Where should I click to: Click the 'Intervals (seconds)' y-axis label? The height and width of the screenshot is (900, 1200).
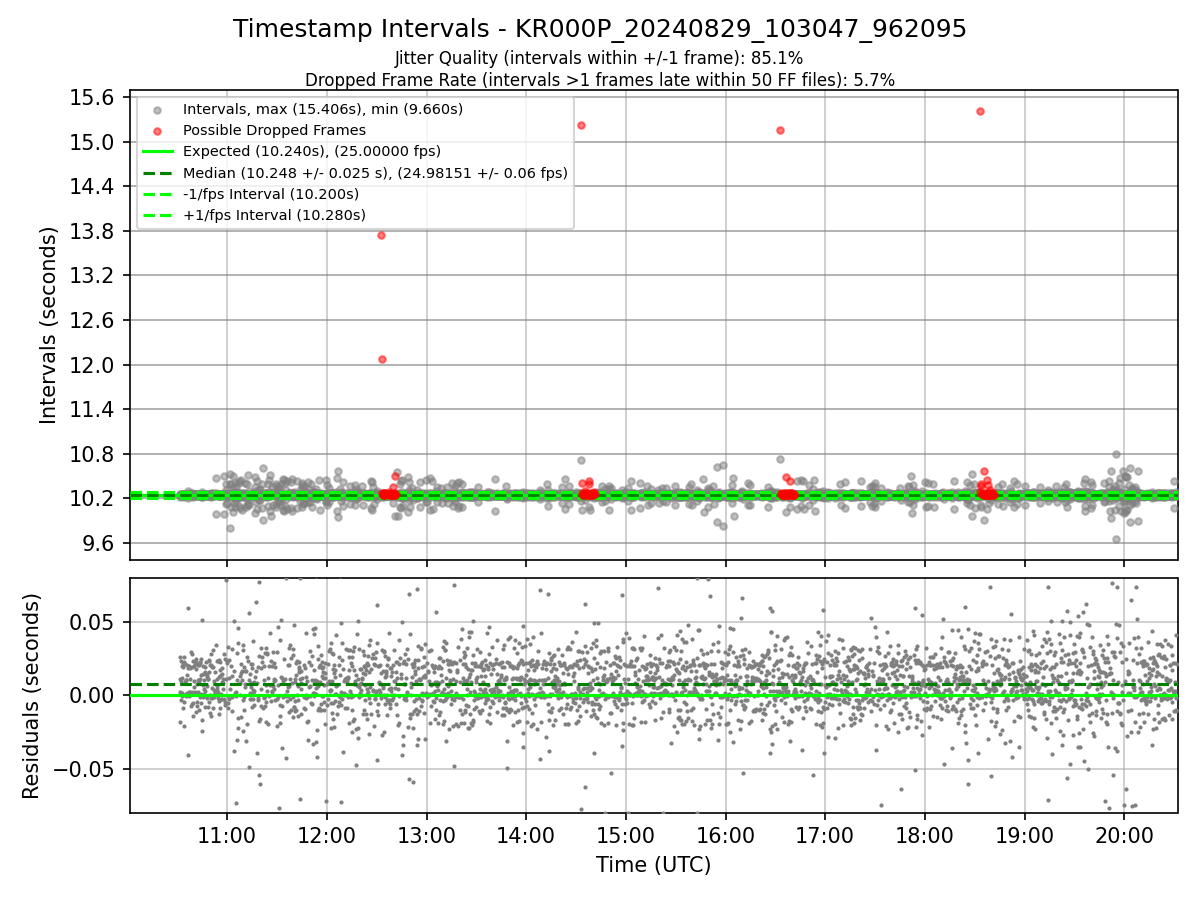coord(48,324)
